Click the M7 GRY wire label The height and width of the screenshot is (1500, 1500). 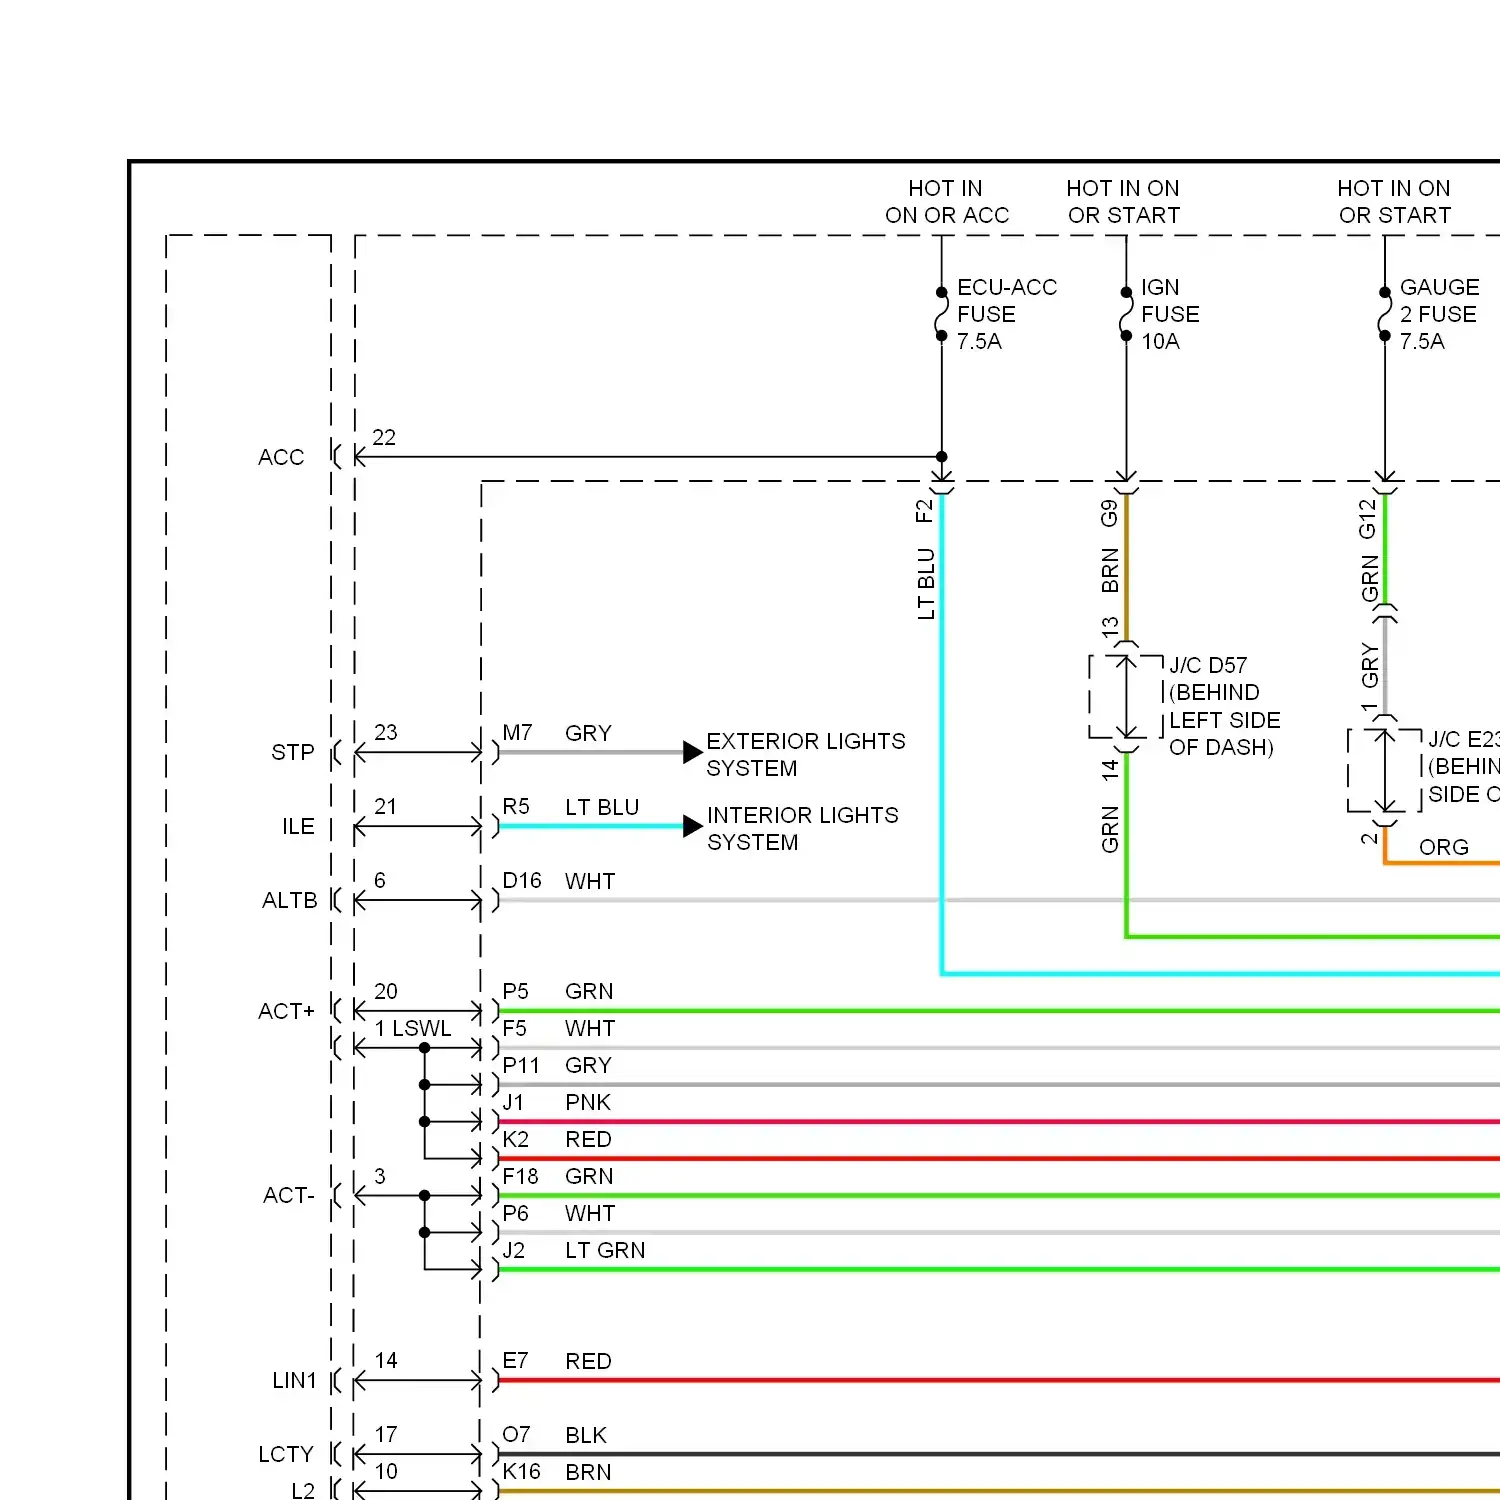[x=557, y=733]
